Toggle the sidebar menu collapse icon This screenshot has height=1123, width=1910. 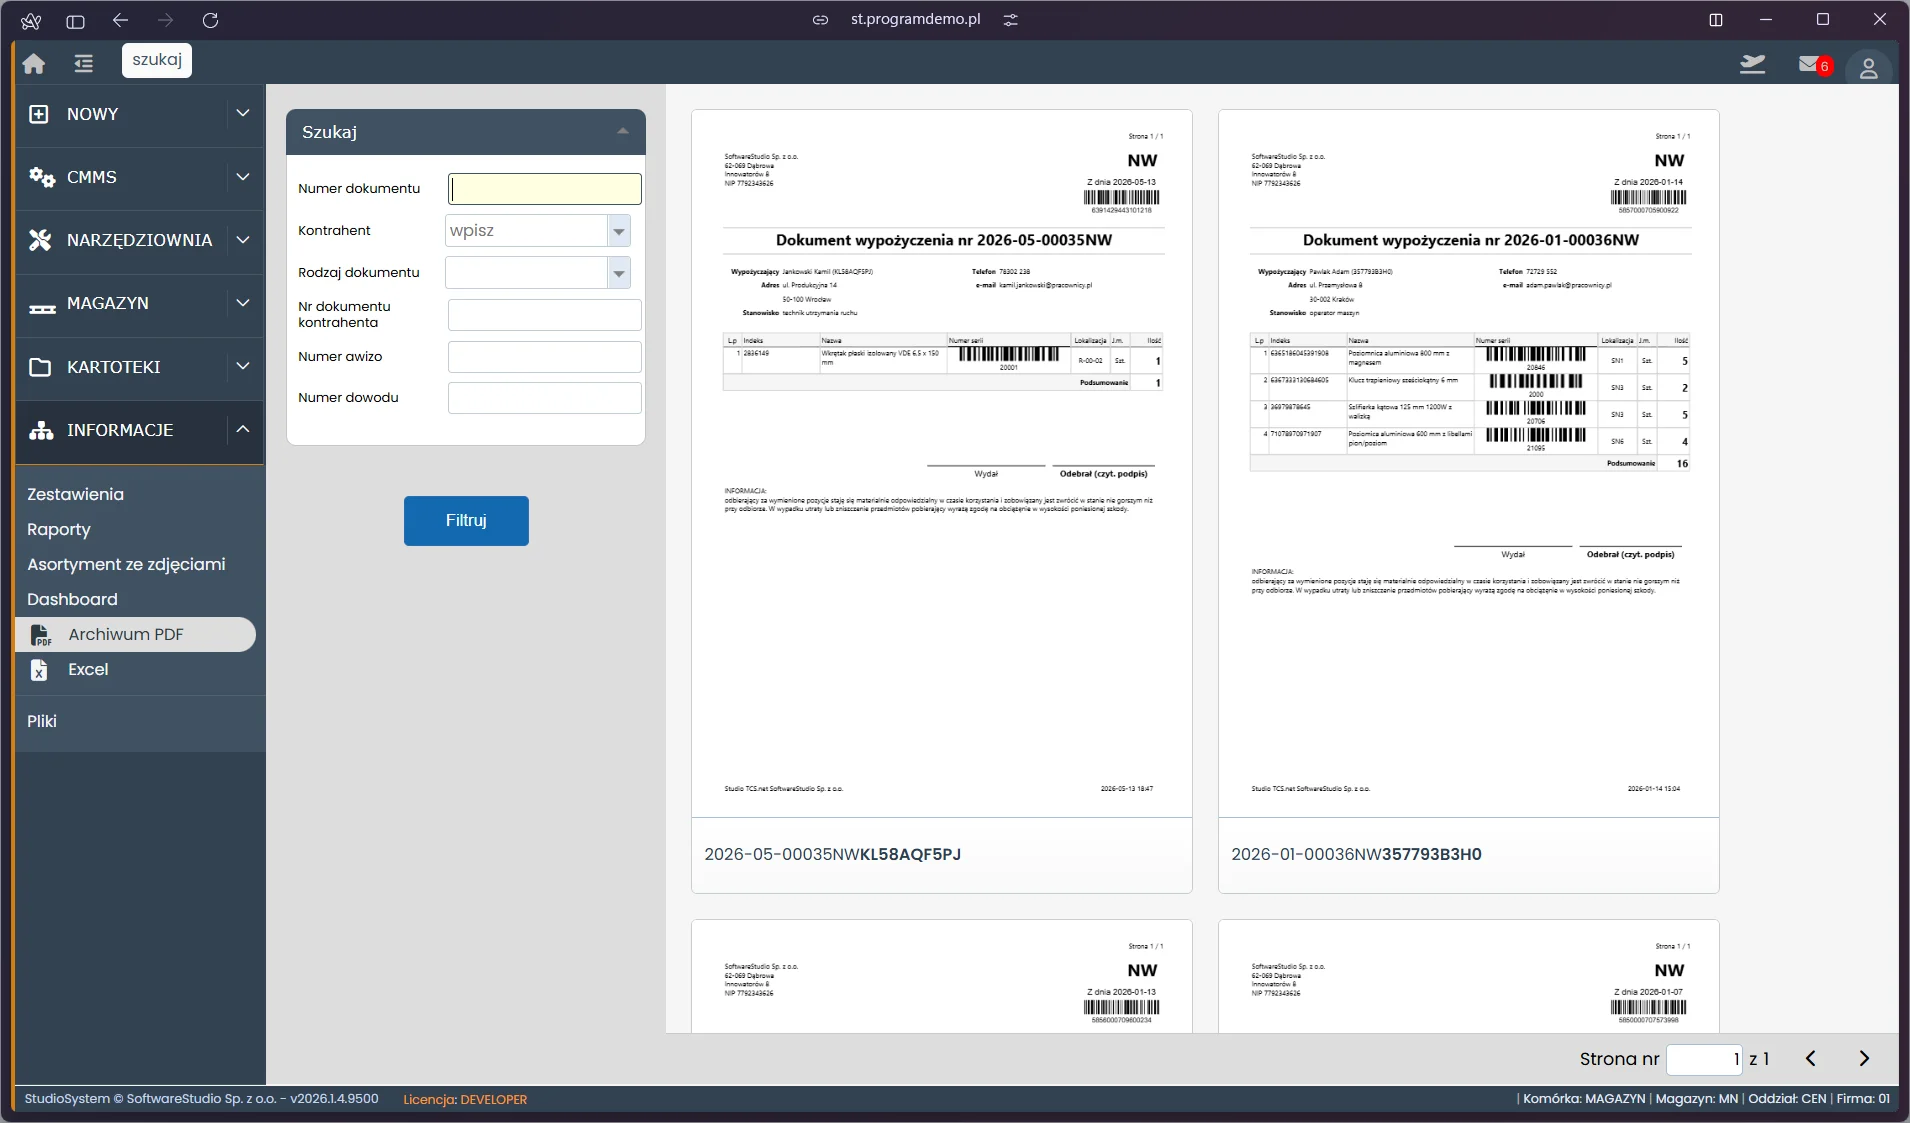click(x=83, y=63)
